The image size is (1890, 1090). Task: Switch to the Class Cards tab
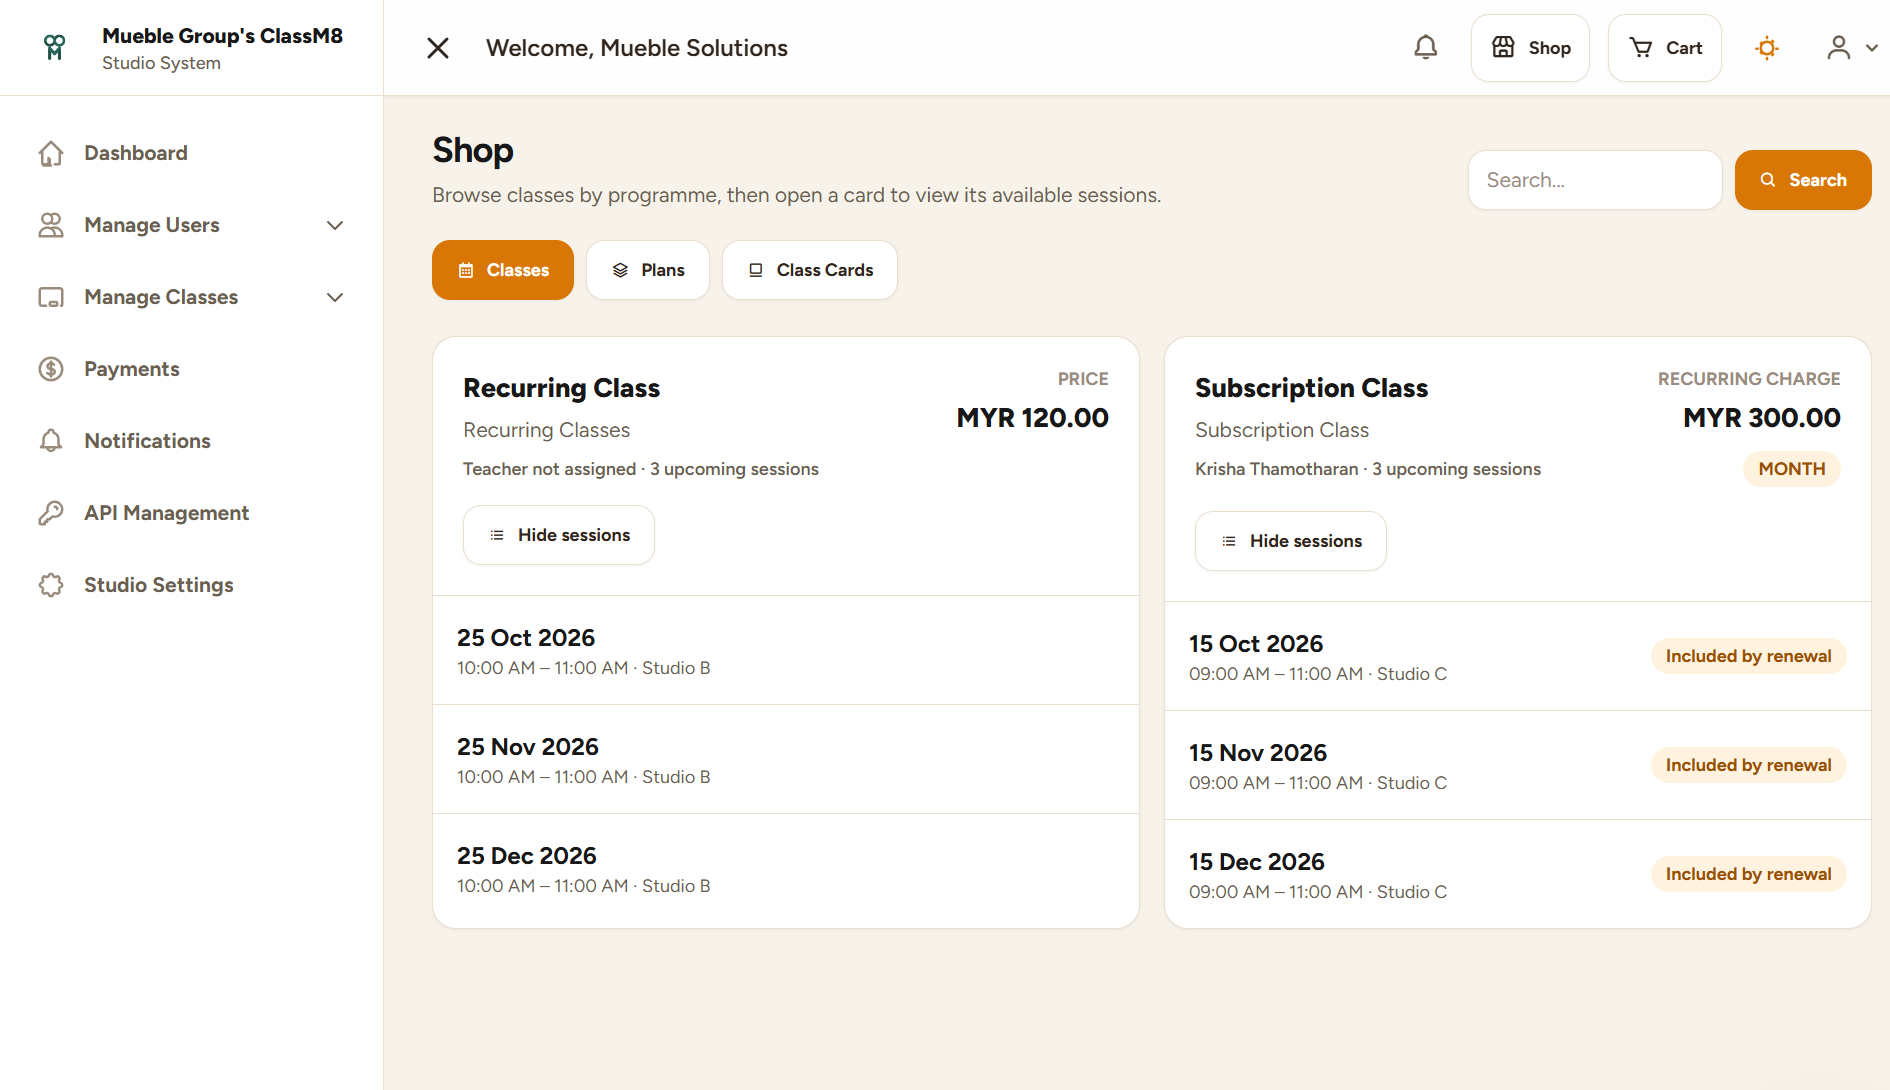pos(810,270)
